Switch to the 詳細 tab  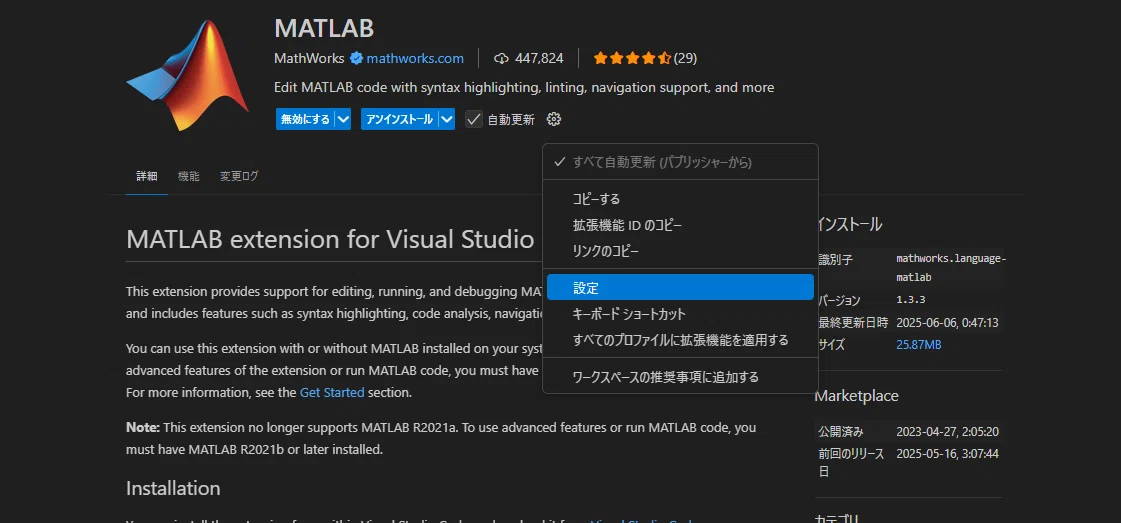pyautogui.click(x=147, y=176)
